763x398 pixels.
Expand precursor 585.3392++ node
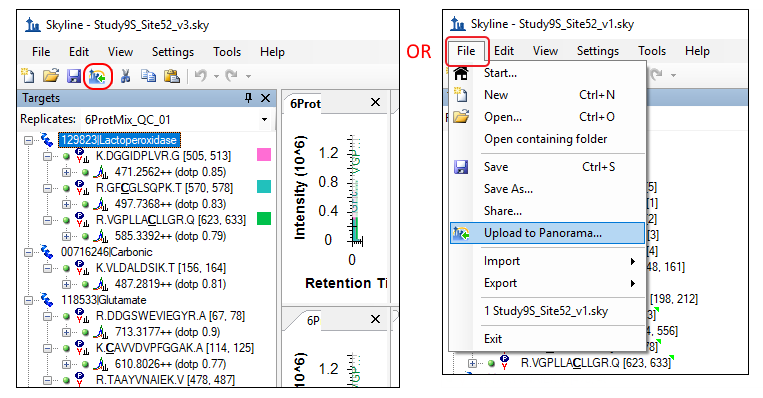coord(66,236)
